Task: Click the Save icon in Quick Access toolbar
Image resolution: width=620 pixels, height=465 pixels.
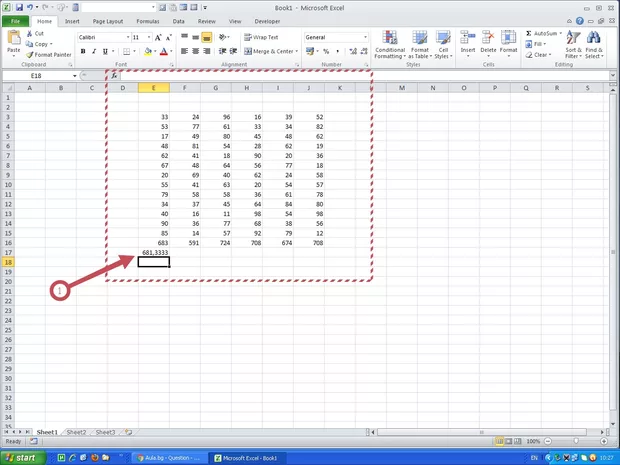Action: (x=18, y=7)
